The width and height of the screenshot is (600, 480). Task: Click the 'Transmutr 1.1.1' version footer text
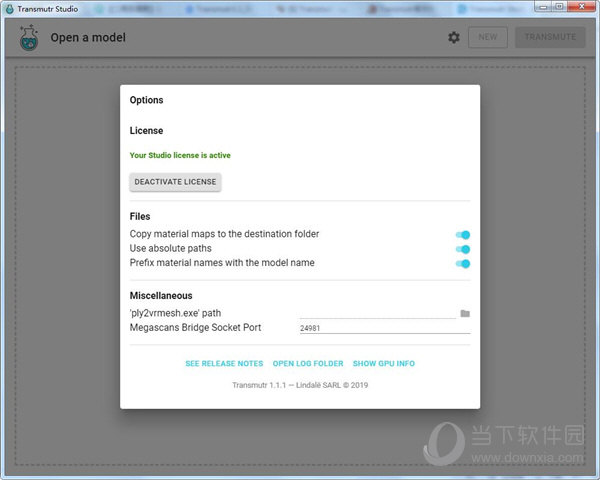pos(300,385)
